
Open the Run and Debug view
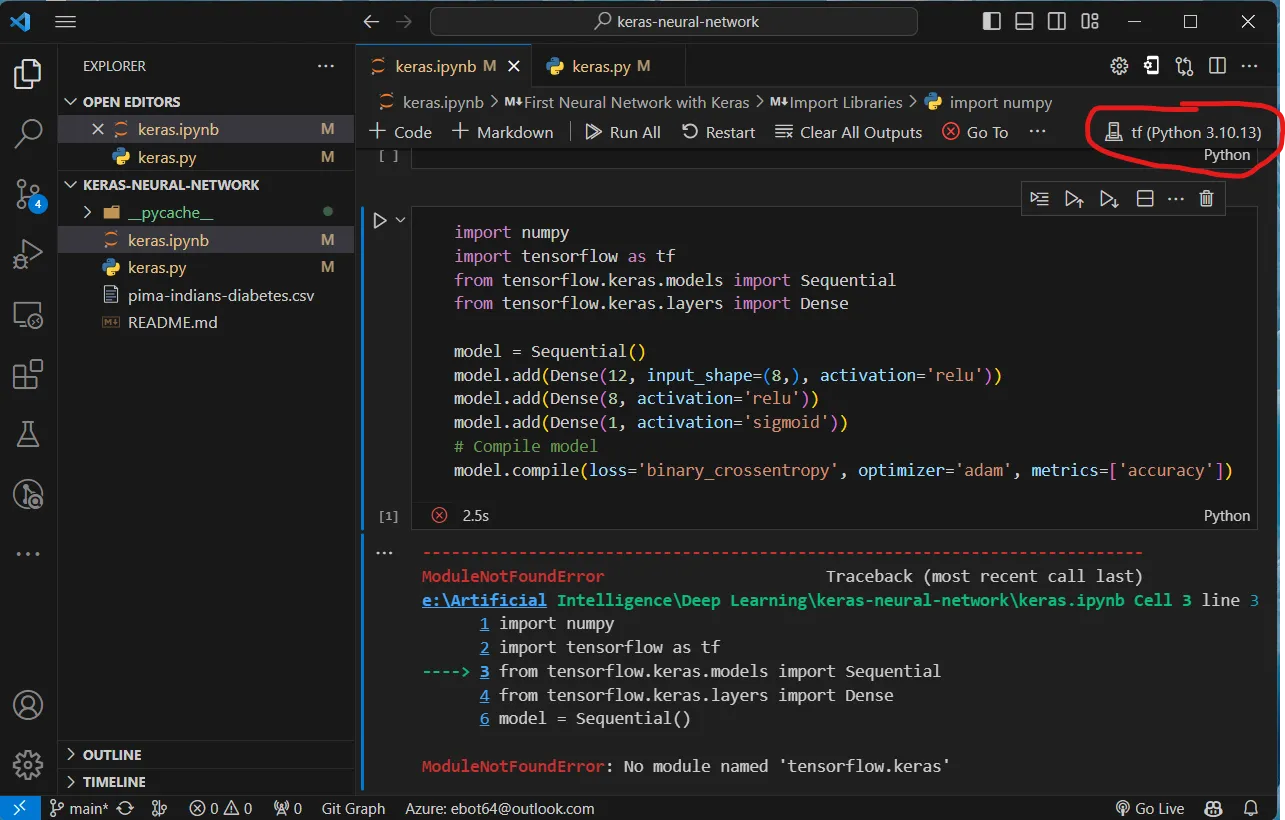(x=28, y=255)
